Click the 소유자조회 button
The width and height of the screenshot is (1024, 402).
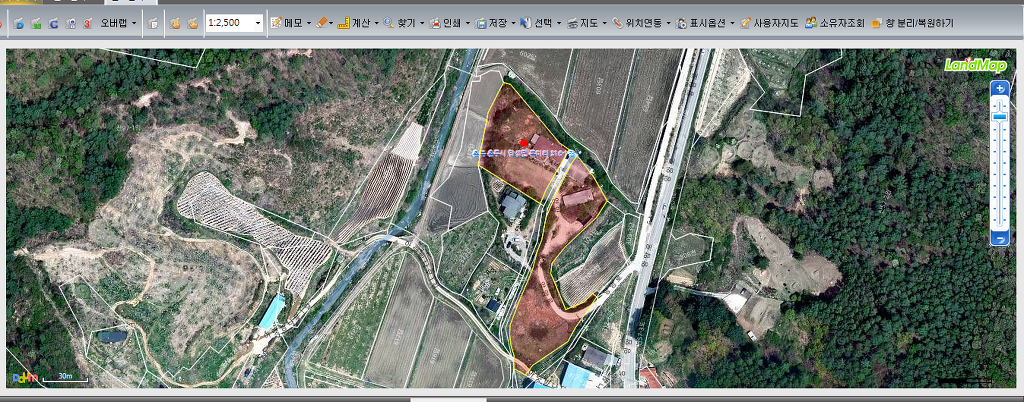pos(835,22)
